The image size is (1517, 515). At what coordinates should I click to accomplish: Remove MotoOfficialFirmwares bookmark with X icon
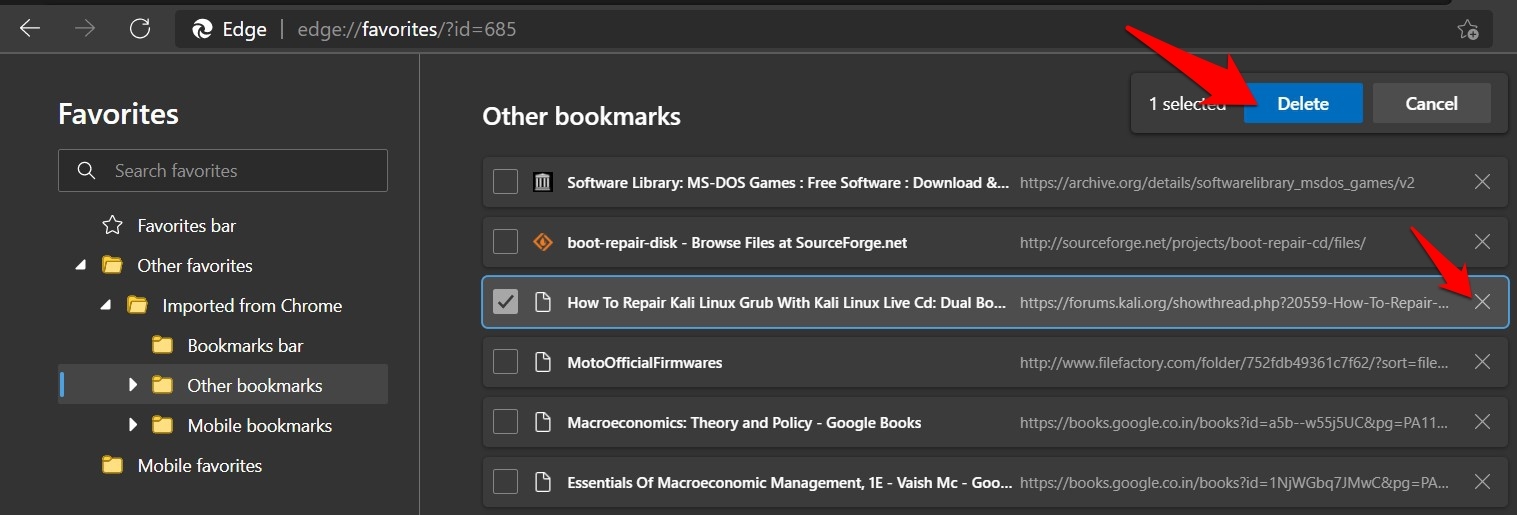pos(1482,362)
